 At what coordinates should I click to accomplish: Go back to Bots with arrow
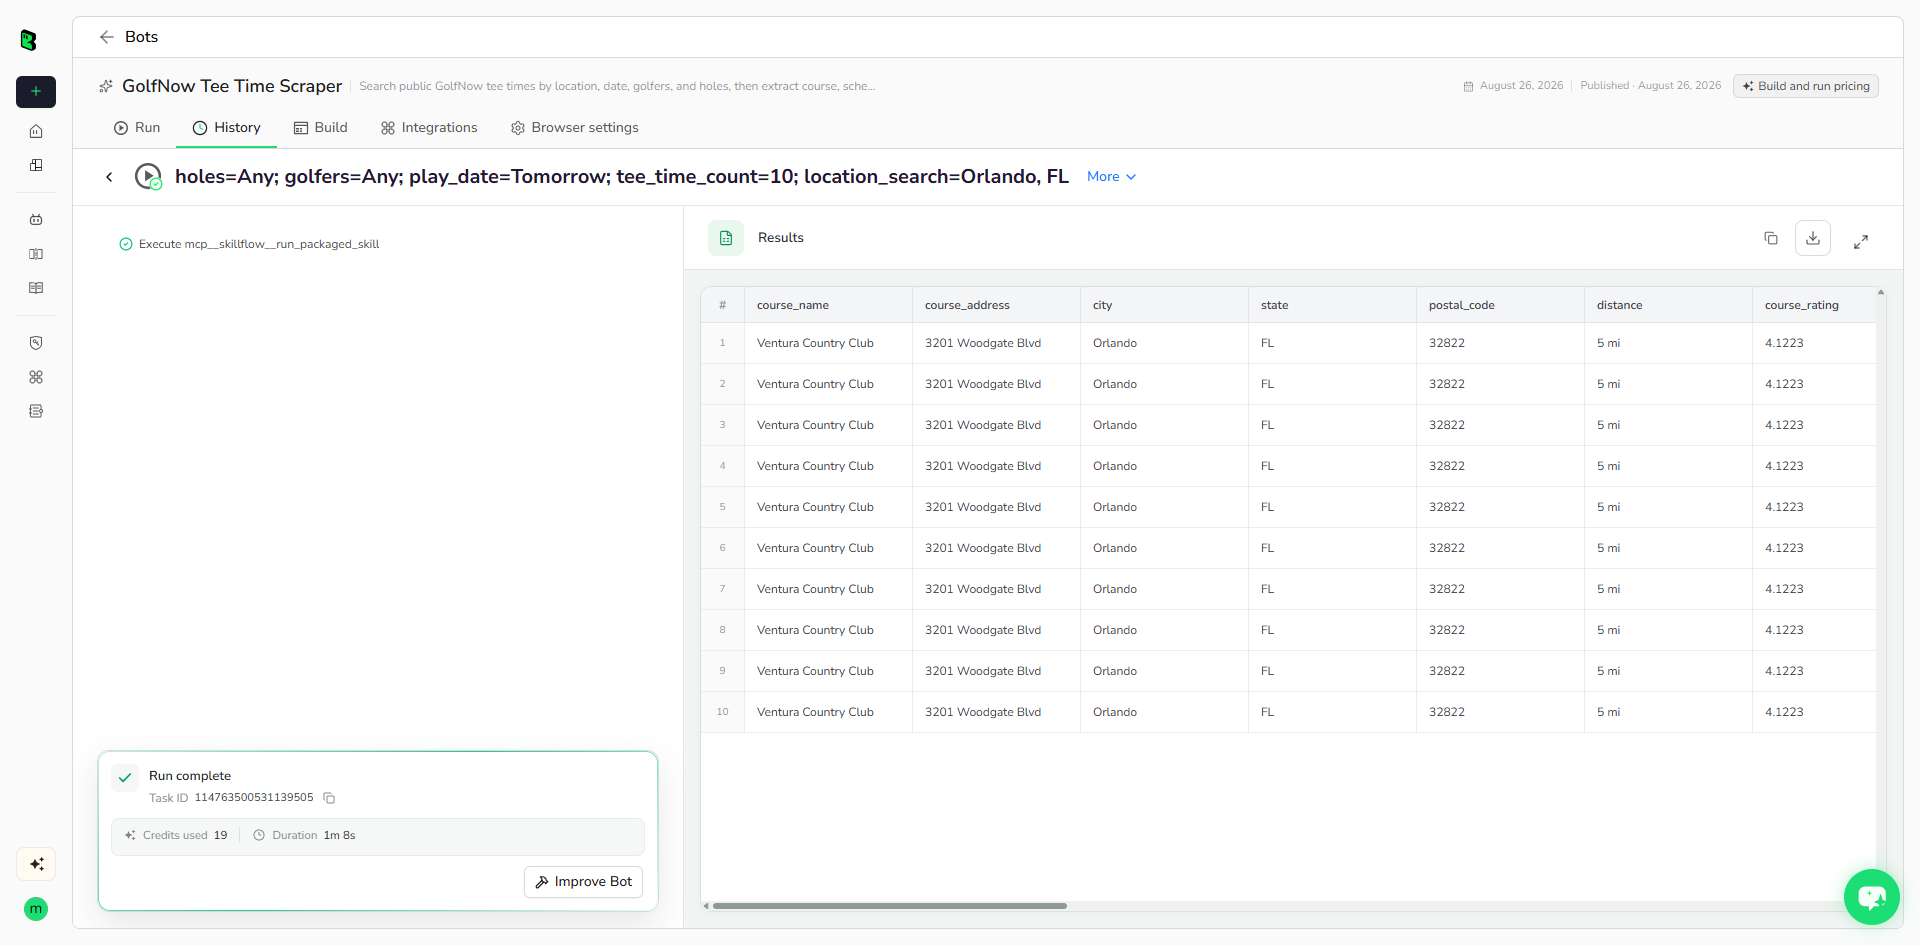pos(107,37)
